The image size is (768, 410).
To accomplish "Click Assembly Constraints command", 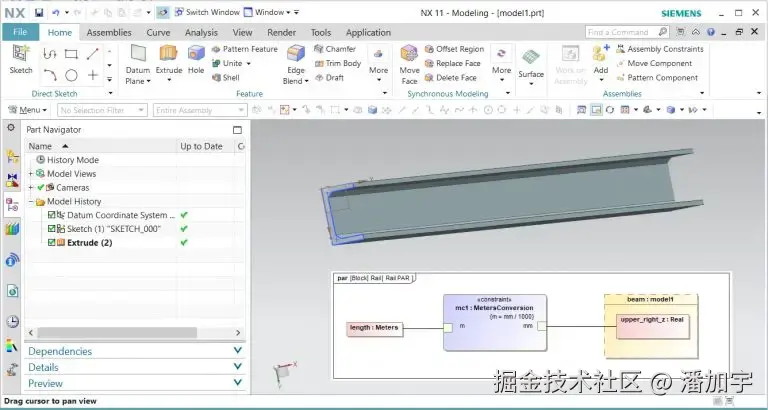I will 659,49.
